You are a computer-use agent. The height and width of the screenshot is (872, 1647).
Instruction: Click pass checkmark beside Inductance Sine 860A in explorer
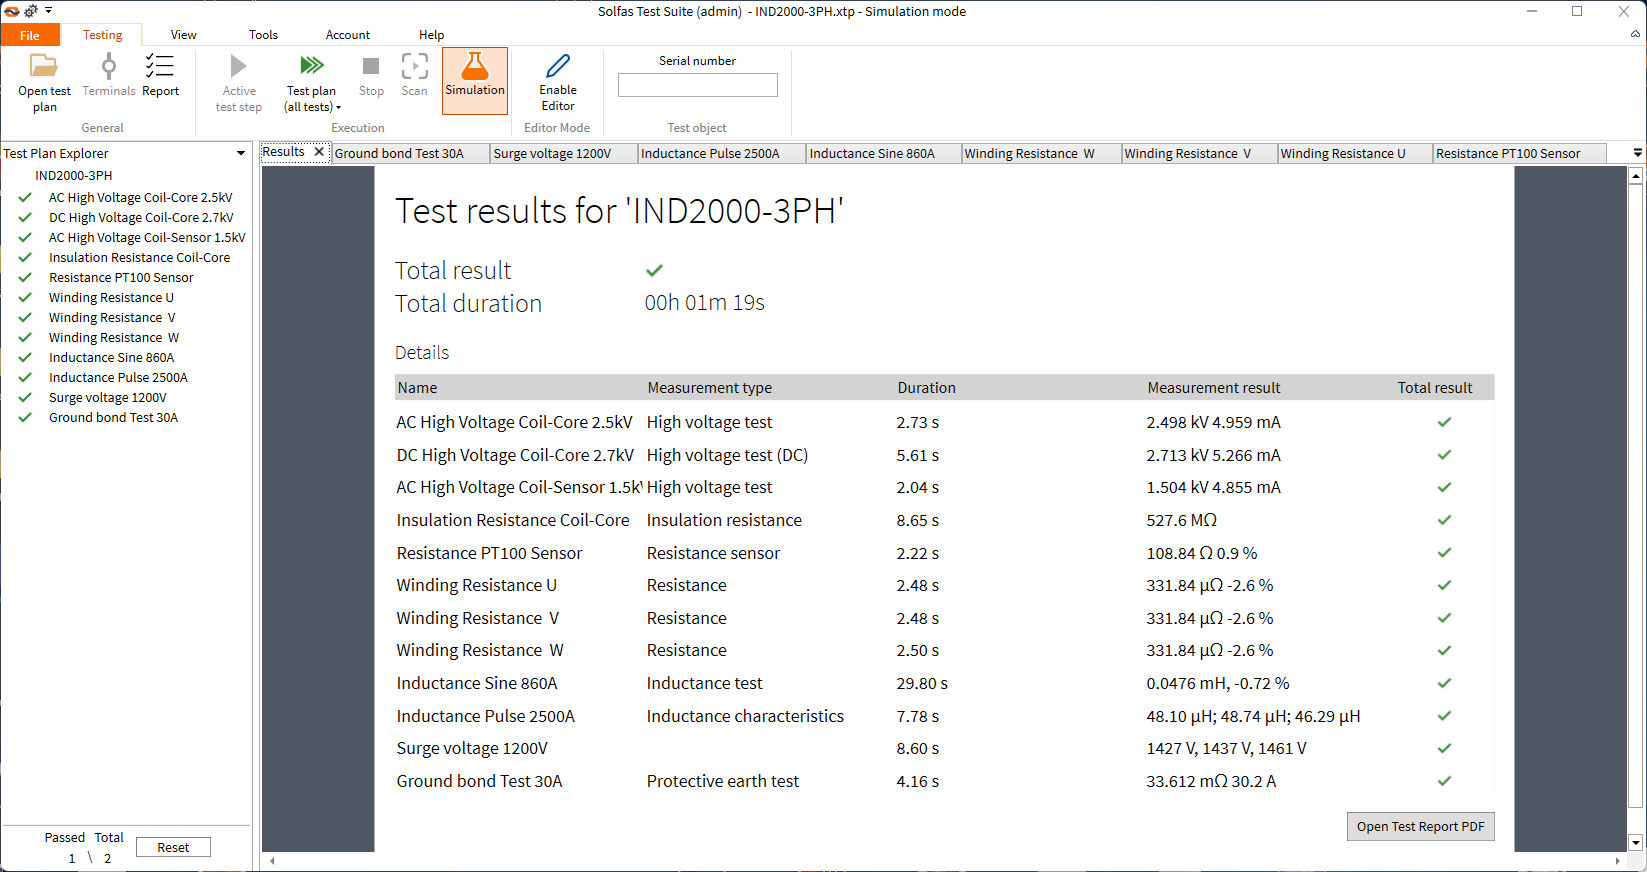[25, 357]
